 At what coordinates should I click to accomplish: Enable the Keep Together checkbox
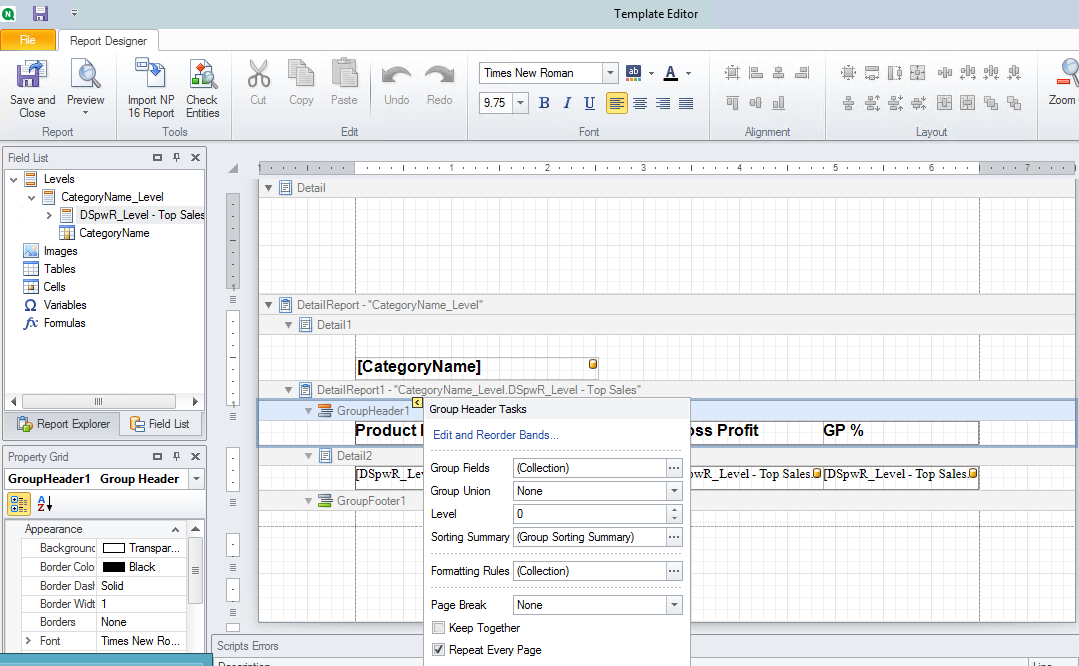(437, 626)
